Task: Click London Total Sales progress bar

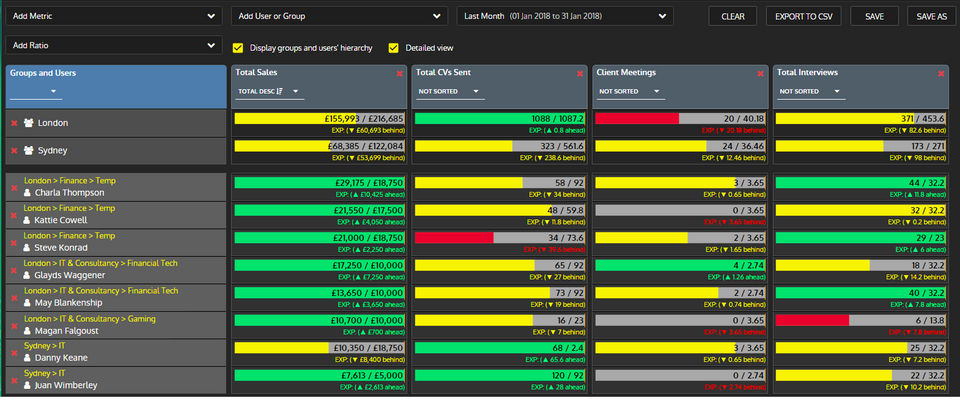Action: click(319, 119)
